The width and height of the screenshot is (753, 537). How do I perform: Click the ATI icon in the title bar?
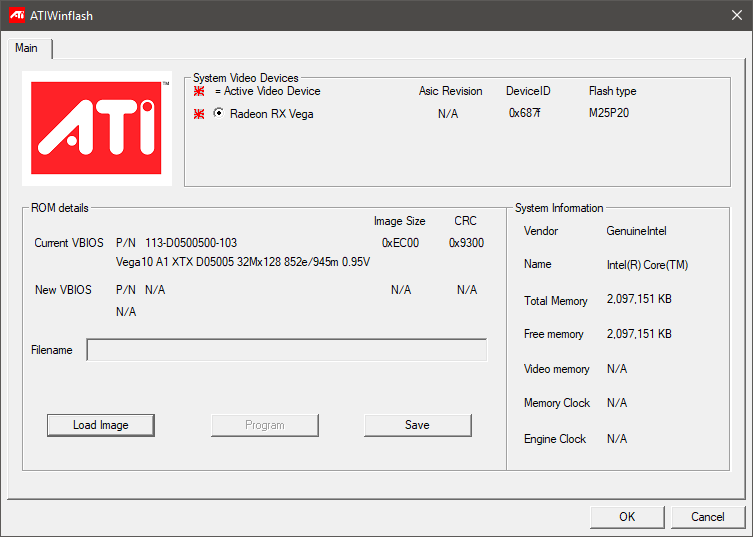[17, 15]
